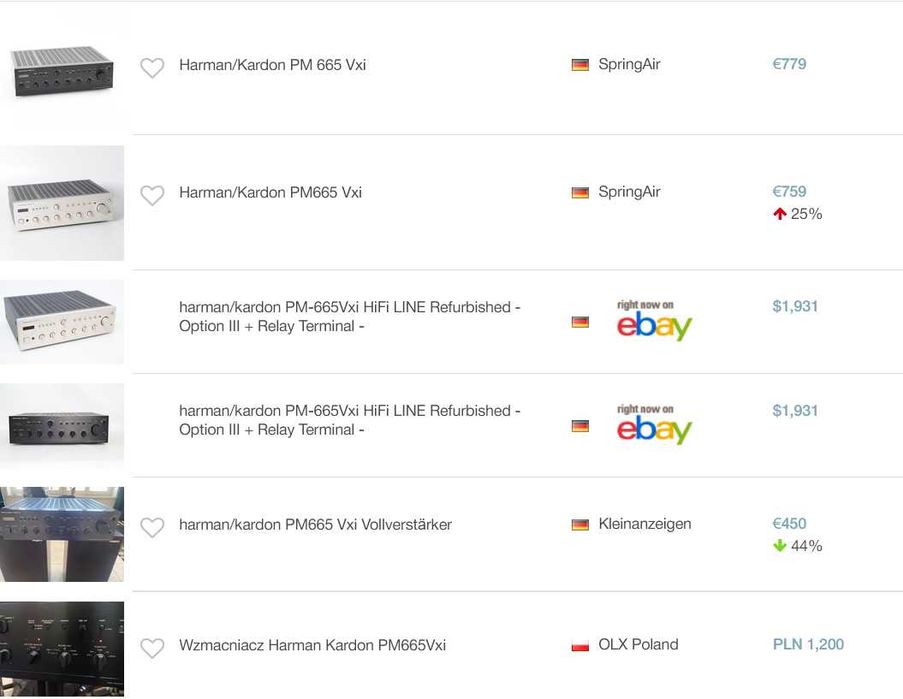This screenshot has width=903, height=699.
Task: Click the PLN 1,200 price
Action: click(x=808, y=645)
